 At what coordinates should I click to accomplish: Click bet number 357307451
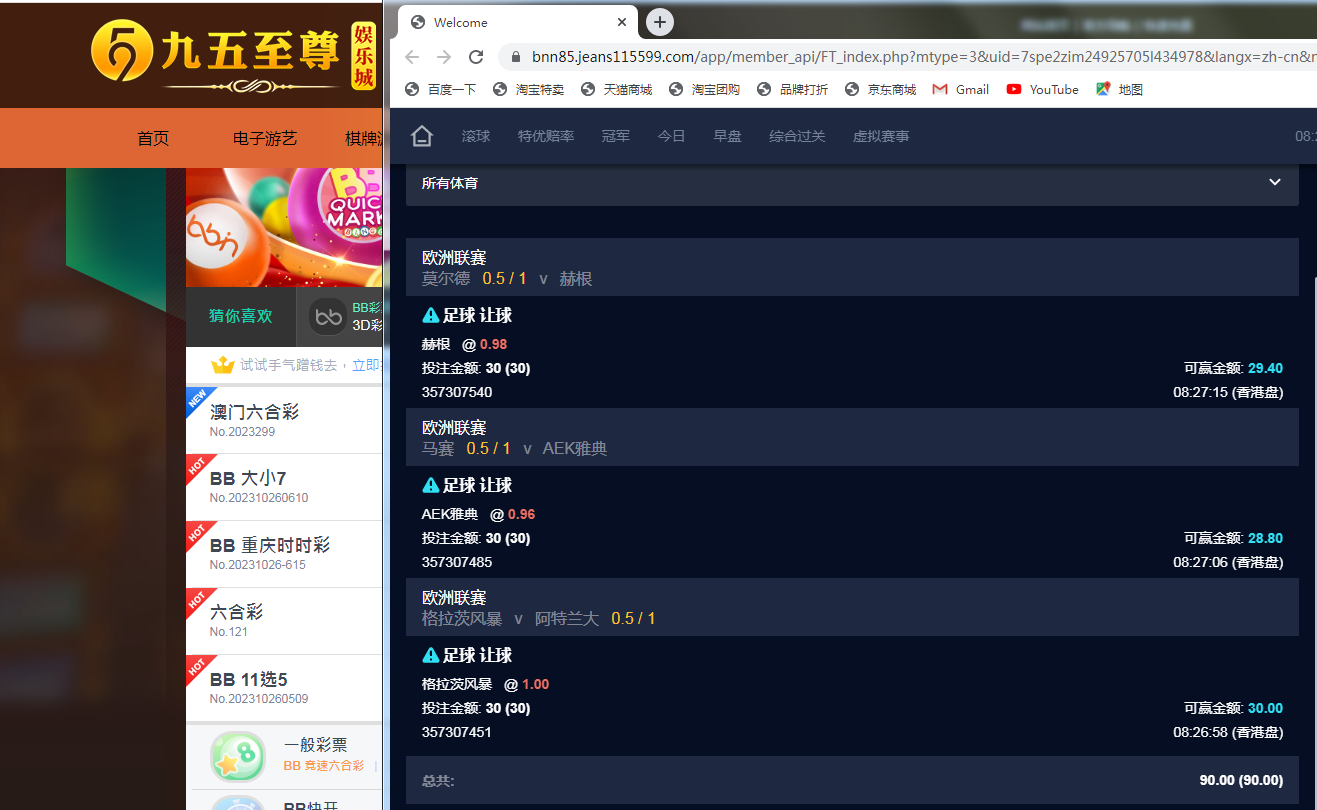coord(457,732)
